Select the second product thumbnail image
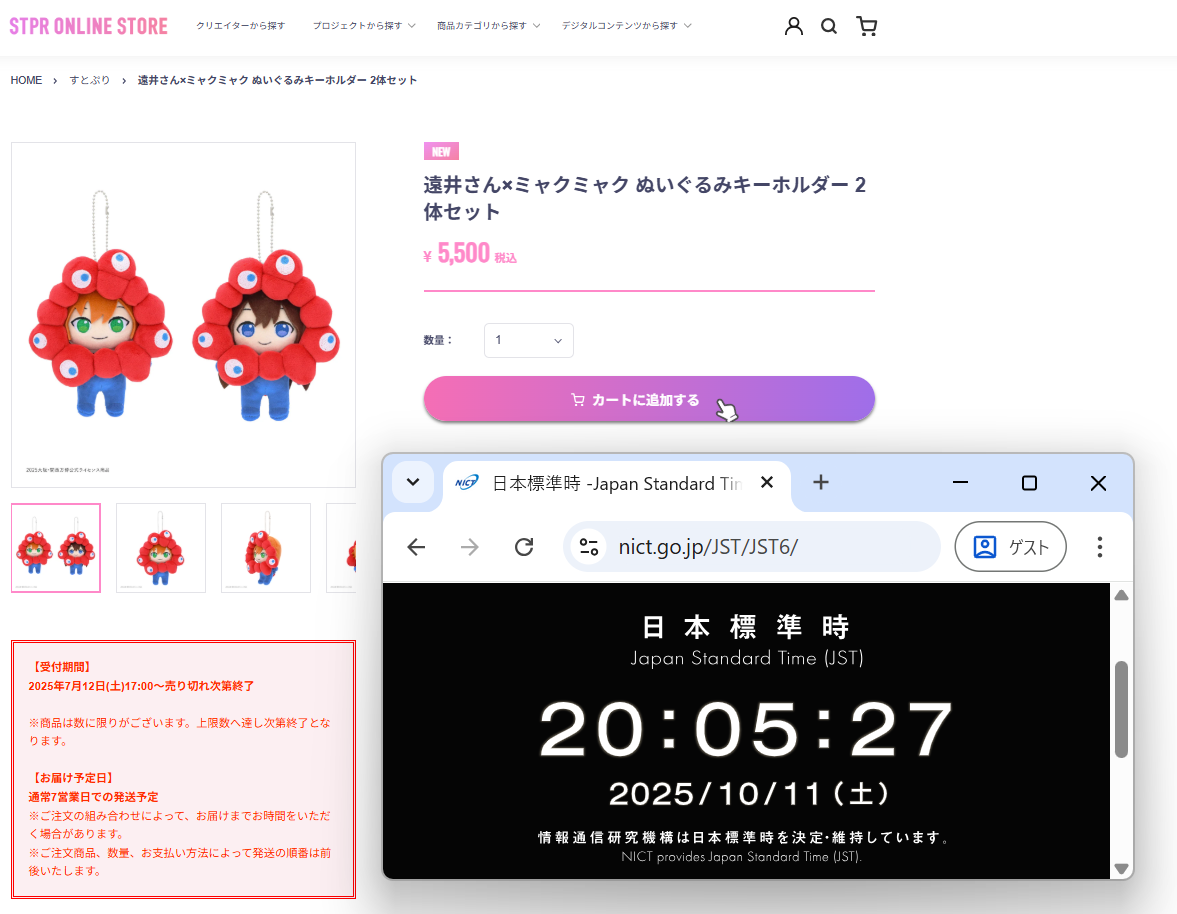1177x914 pixels. 161,548
